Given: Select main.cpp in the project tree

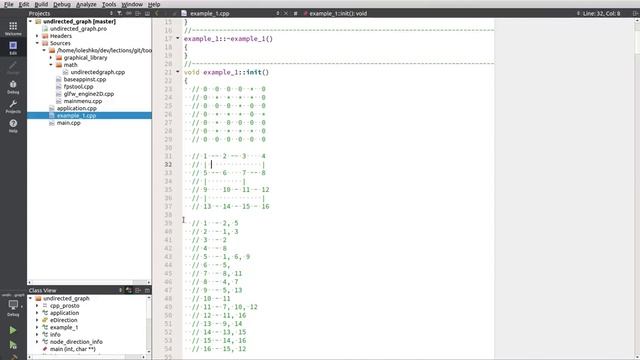Looking at the screenshot, I should [x=69, y=123].
